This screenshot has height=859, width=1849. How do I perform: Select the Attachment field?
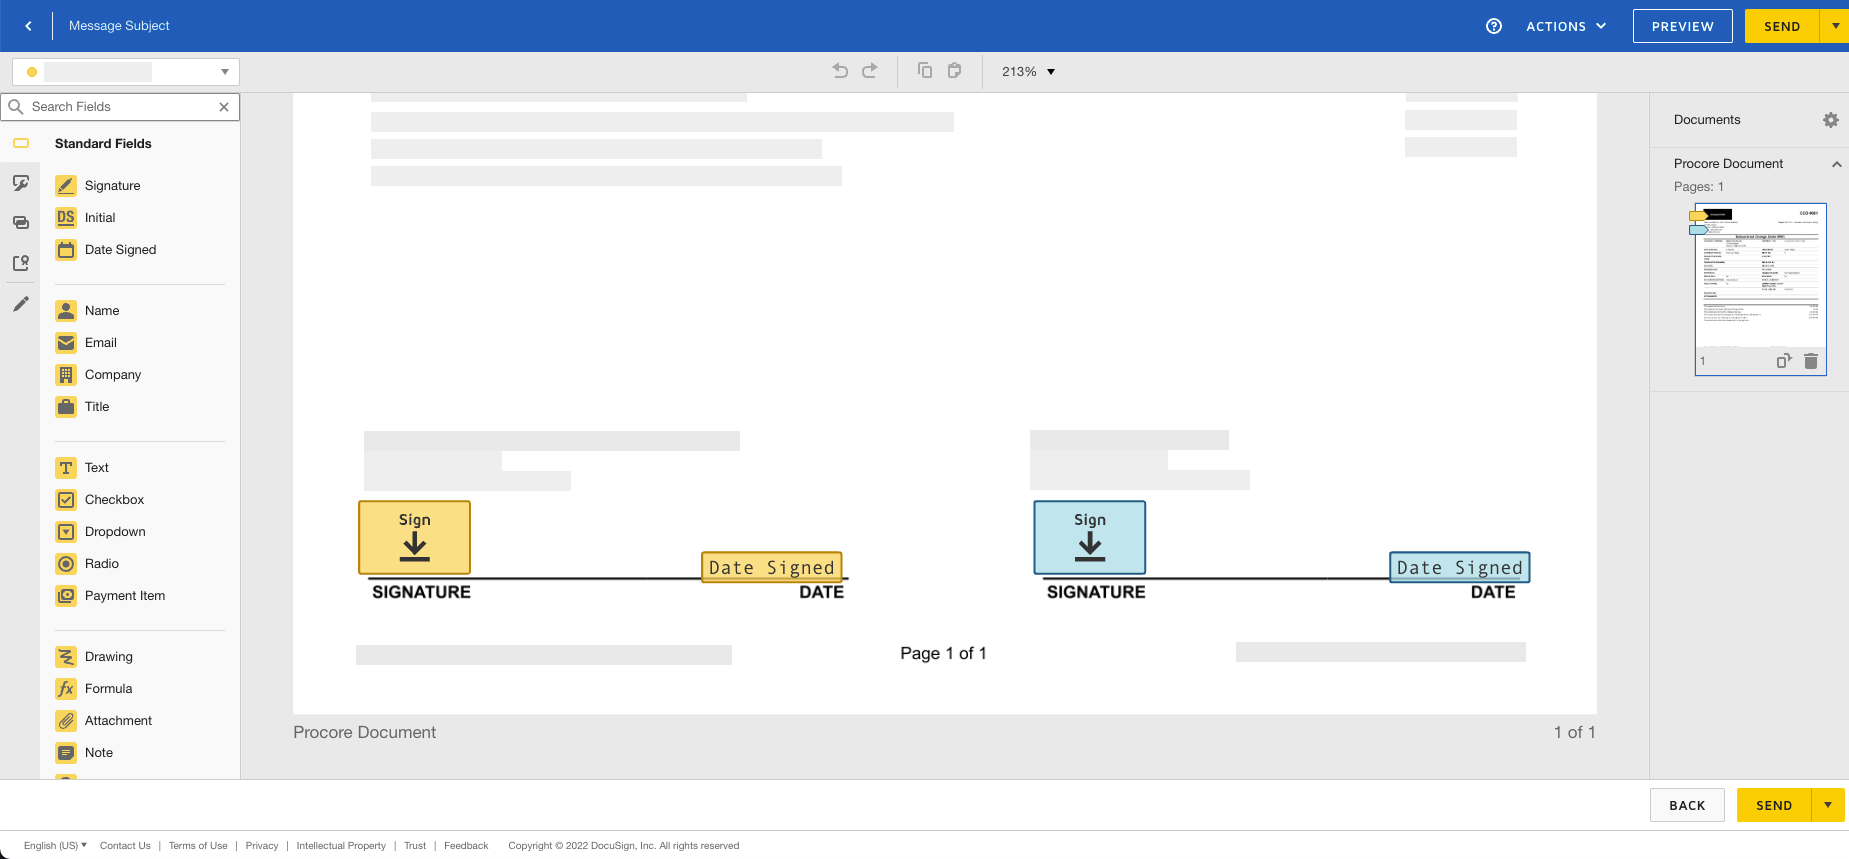tap(104, 721)
